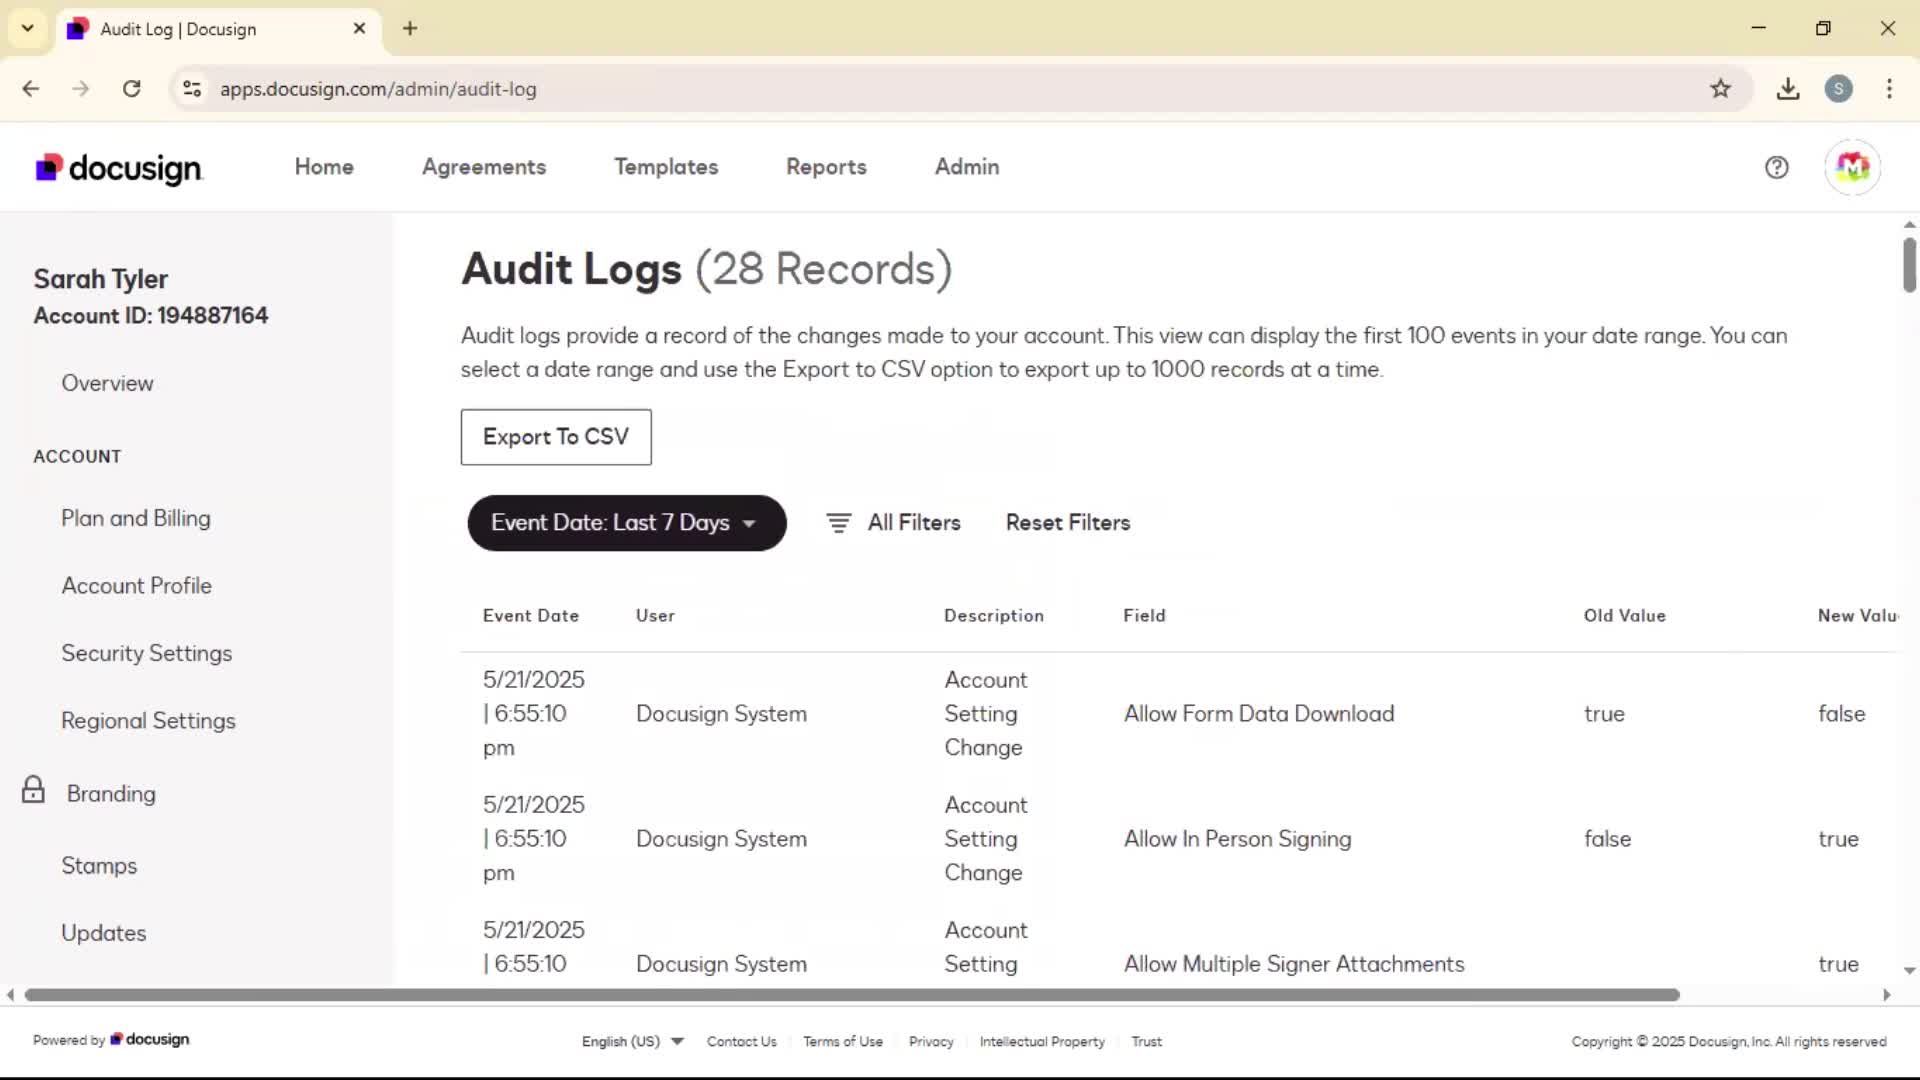Click the Event Date column header
Viewport: 1920px width, 1080px height.
[531, 616]
